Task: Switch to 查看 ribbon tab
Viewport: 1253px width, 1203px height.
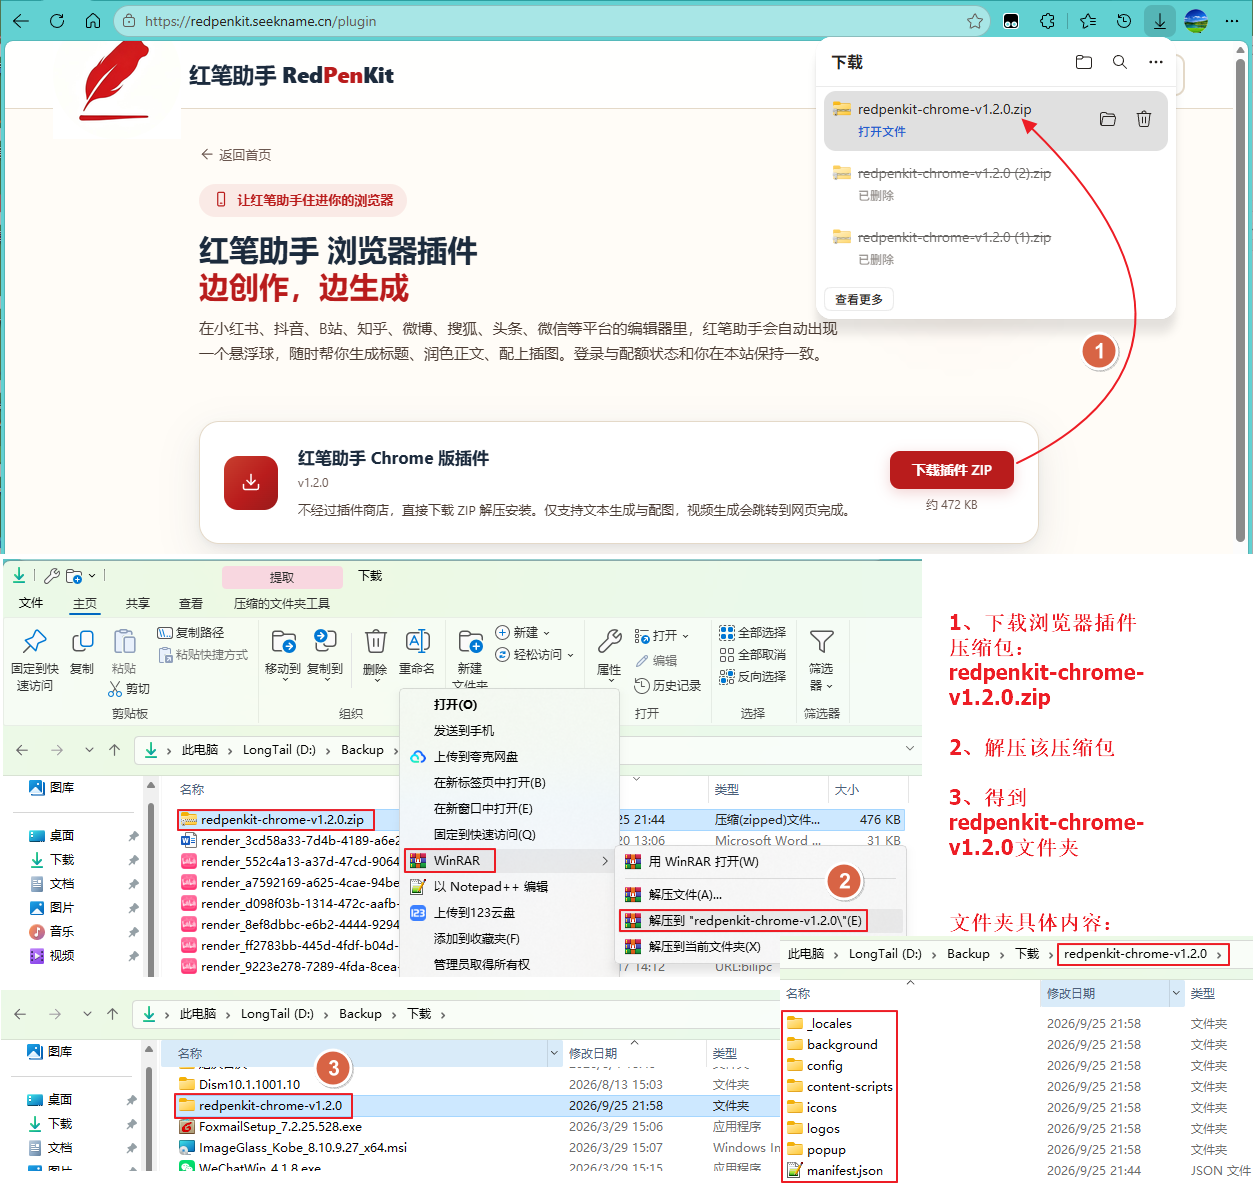Action: (191, 603)
